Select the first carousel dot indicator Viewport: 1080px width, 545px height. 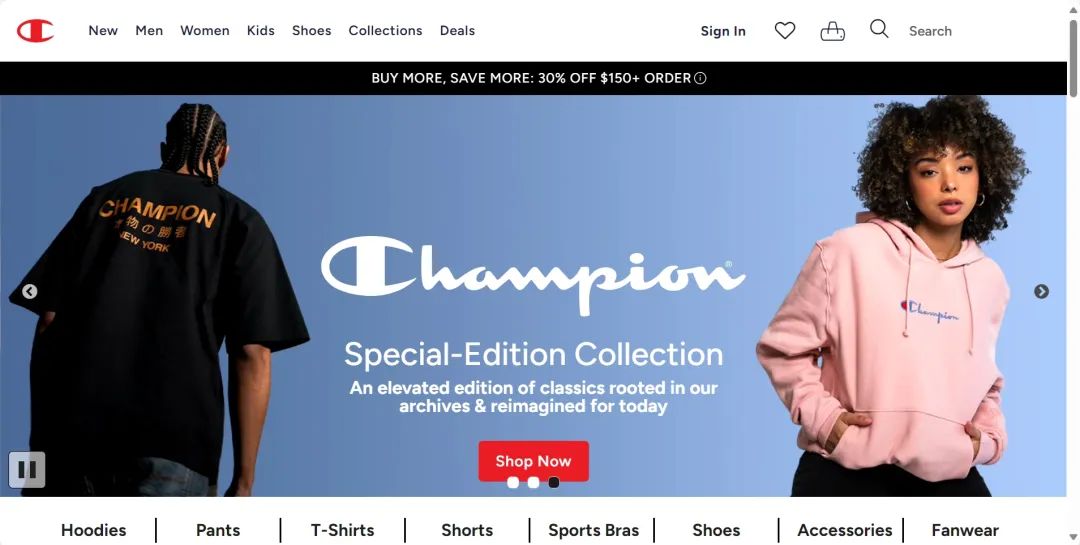pos(513,482)
